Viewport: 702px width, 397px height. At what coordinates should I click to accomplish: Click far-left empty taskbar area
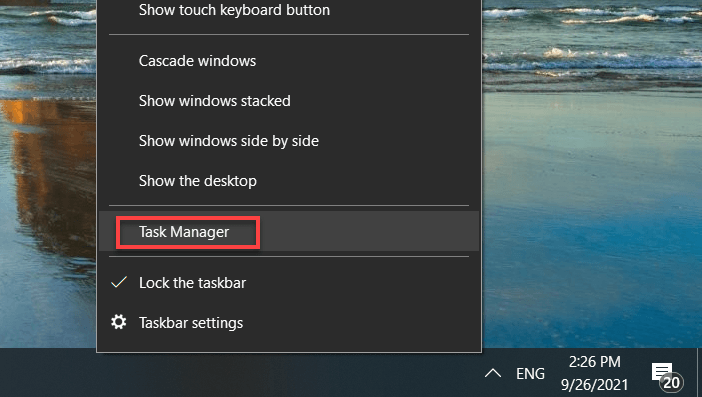tap(45, 373)
